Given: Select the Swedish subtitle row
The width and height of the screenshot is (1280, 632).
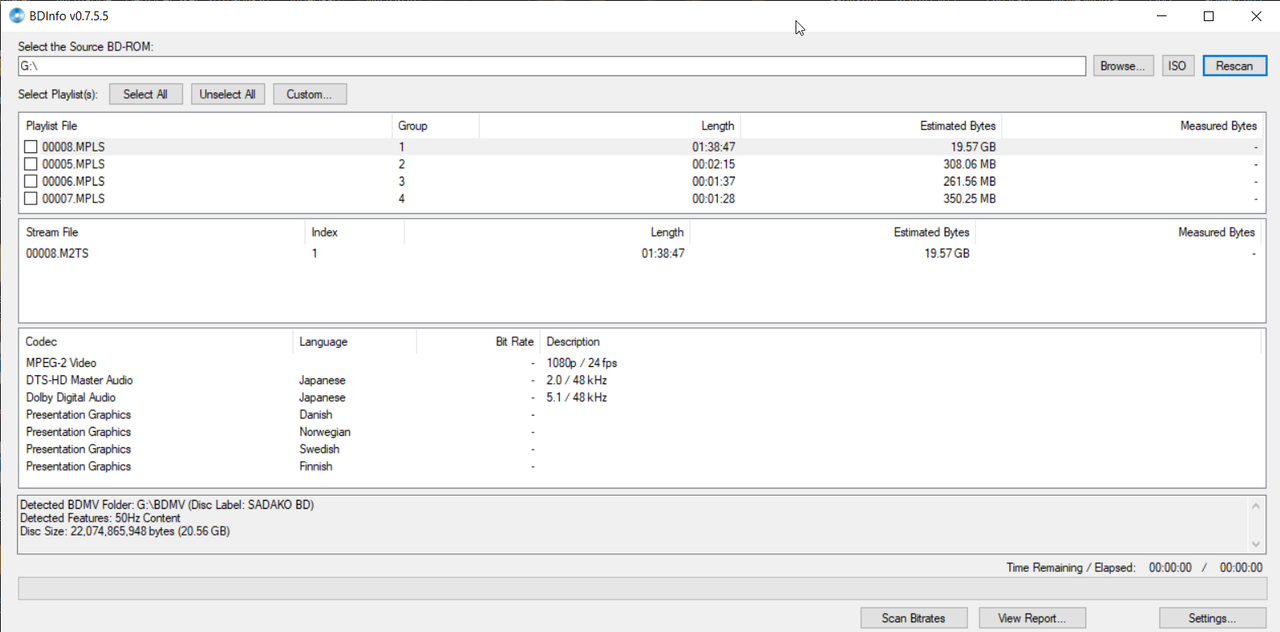Looking at the screenshot, I should click(640, 449).
